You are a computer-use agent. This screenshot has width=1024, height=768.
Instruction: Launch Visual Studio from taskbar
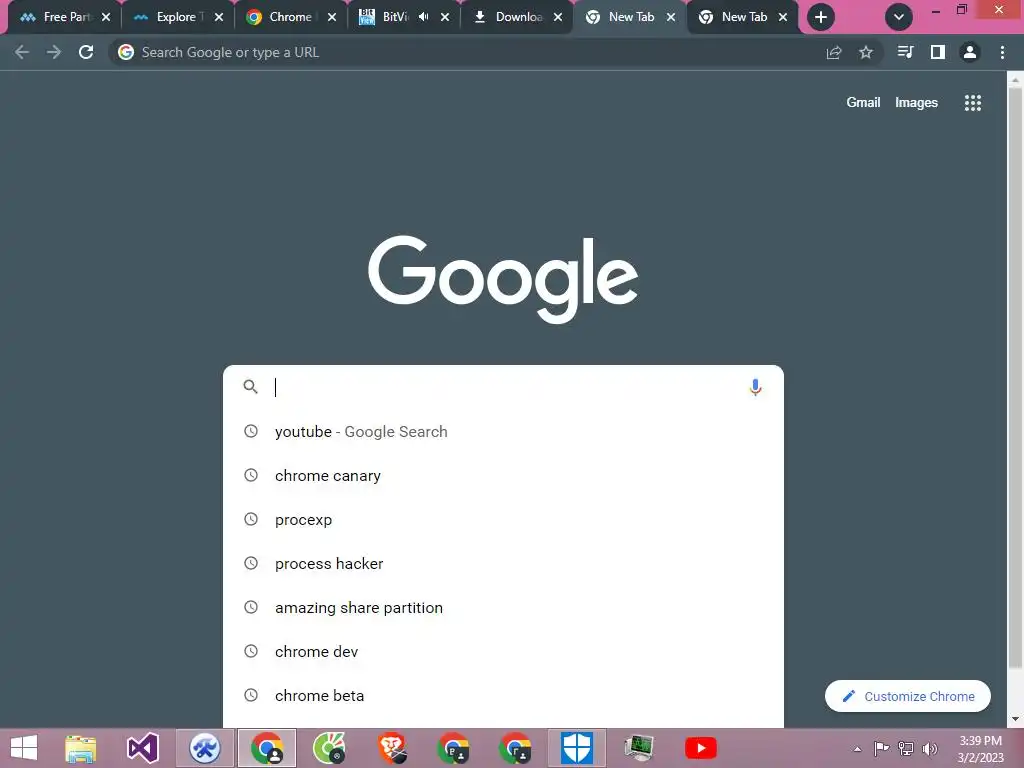142,748
